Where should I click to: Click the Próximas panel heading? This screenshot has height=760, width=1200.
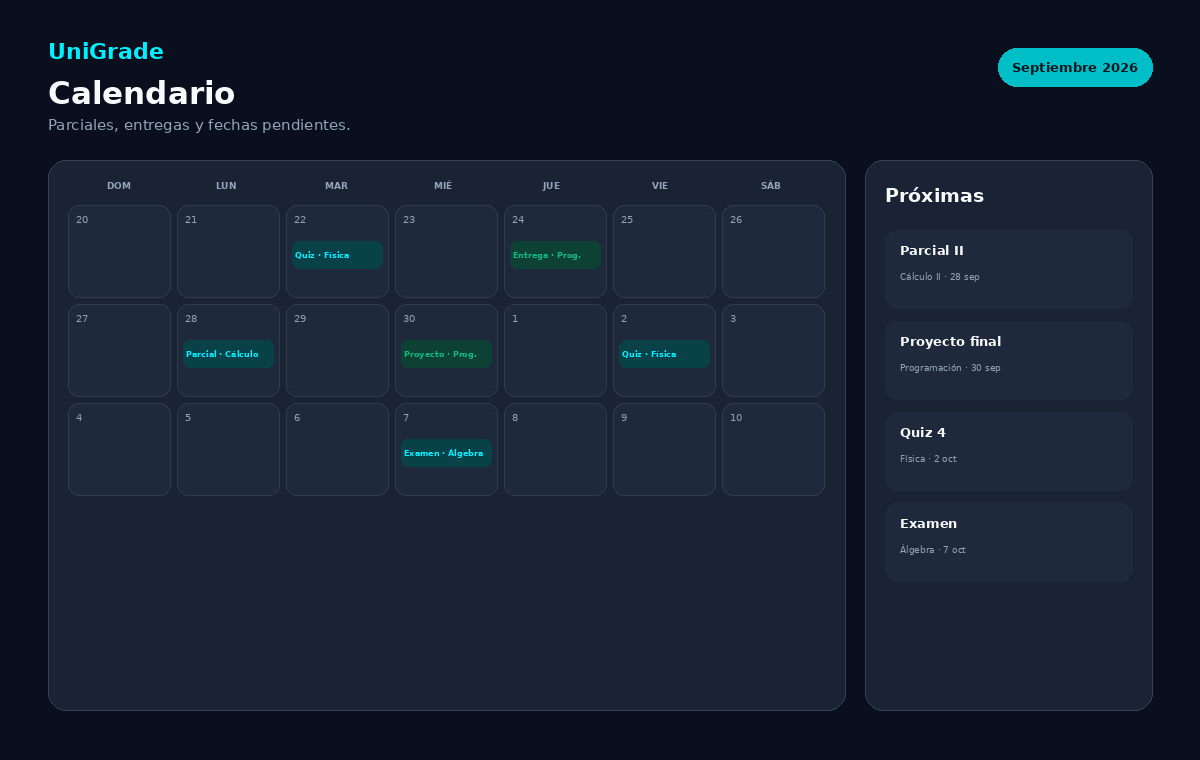click(935, 196)
